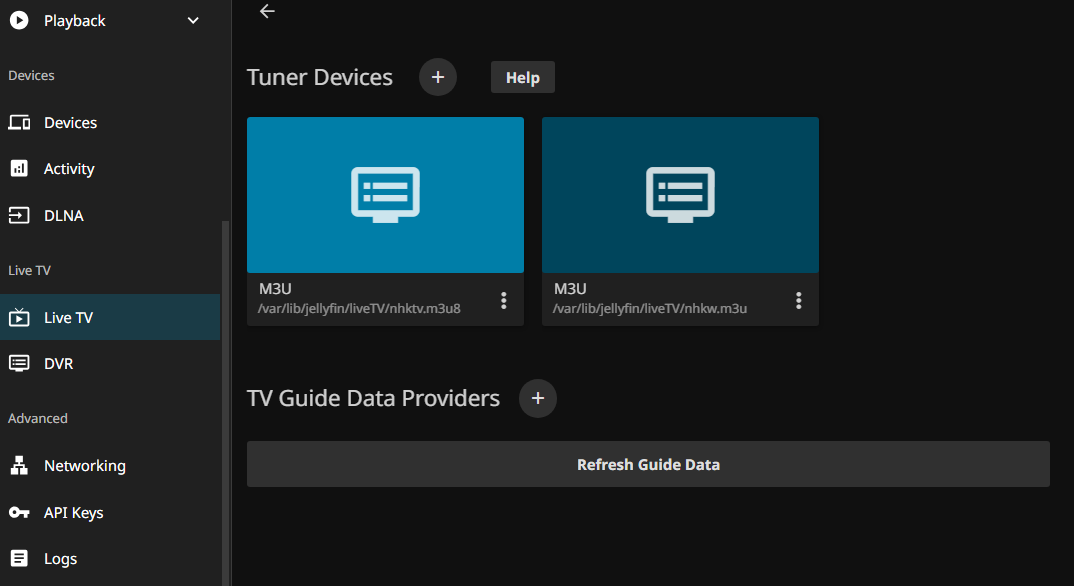Click the Devices sidebar icon
The width and height of the screenshot is (1074, 586).
19,123
